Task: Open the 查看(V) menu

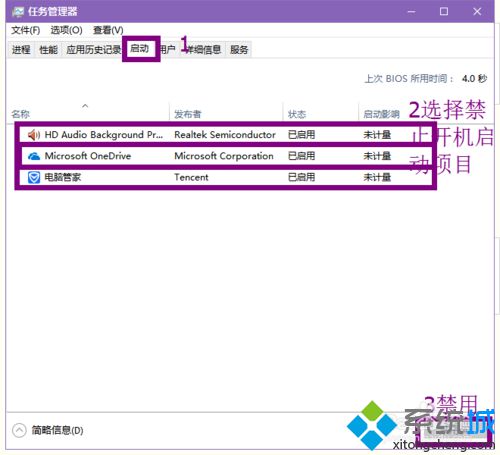Action: [108, 30]
